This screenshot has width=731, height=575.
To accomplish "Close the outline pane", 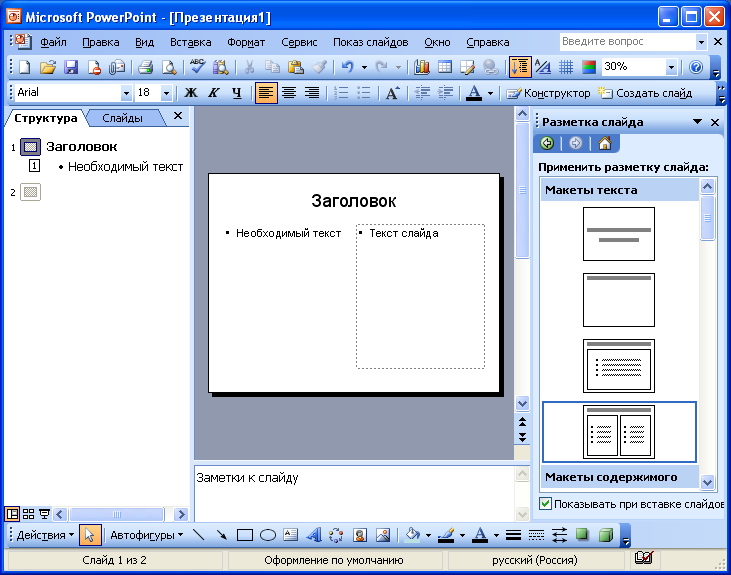I will click(x=178, y=116).
